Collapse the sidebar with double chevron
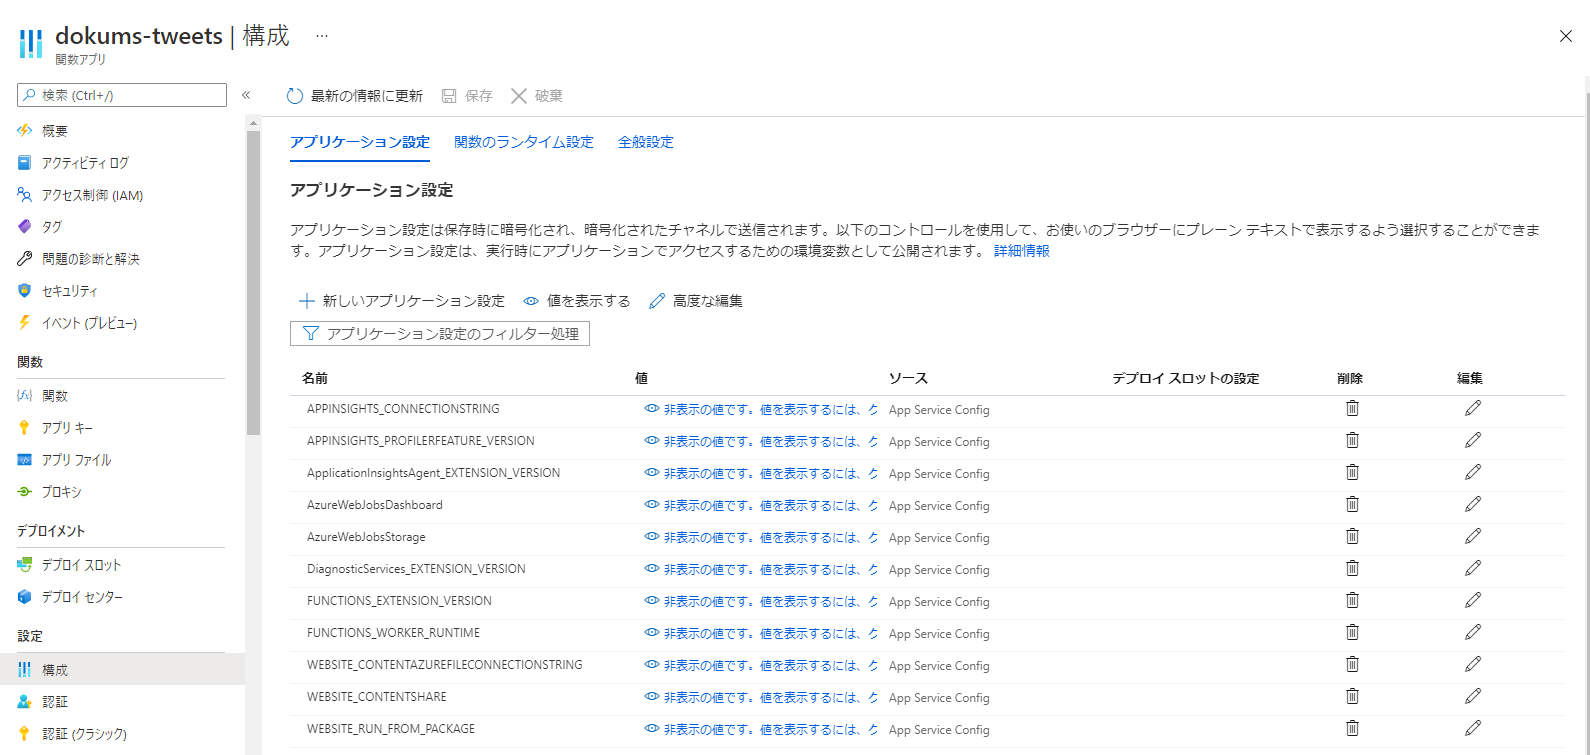 tap(246, 95)
